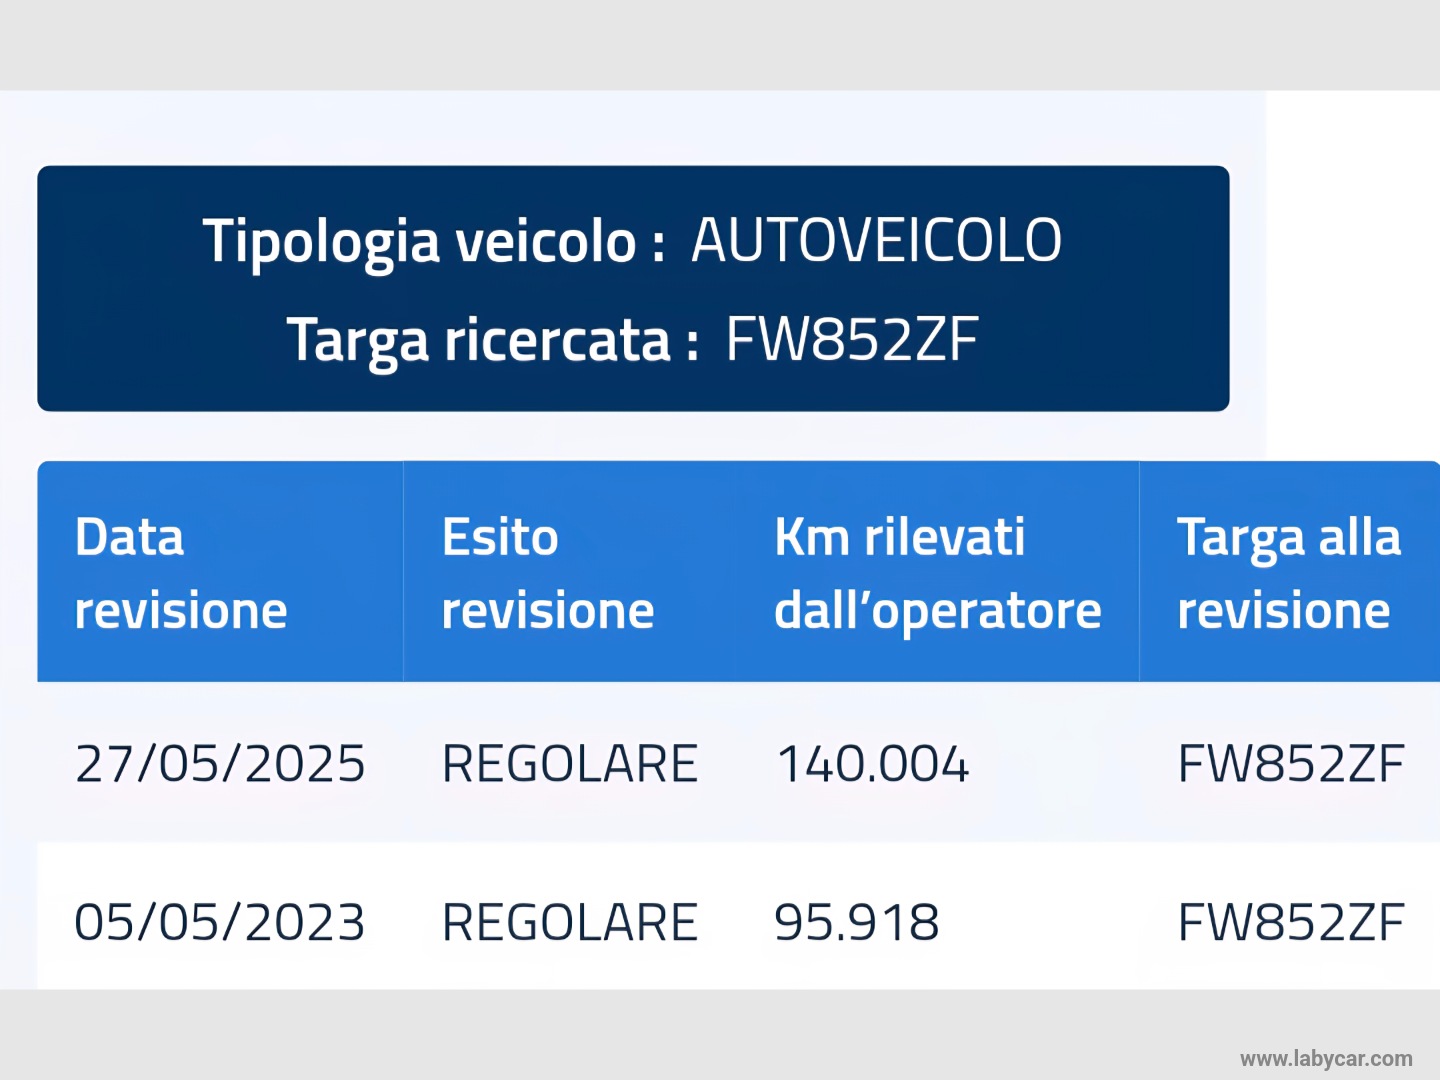Select searched plate FW852ZF in dark banner
Image resolution: width=1440 pixels, height=1080 pixels.
[x=851, y=340]
